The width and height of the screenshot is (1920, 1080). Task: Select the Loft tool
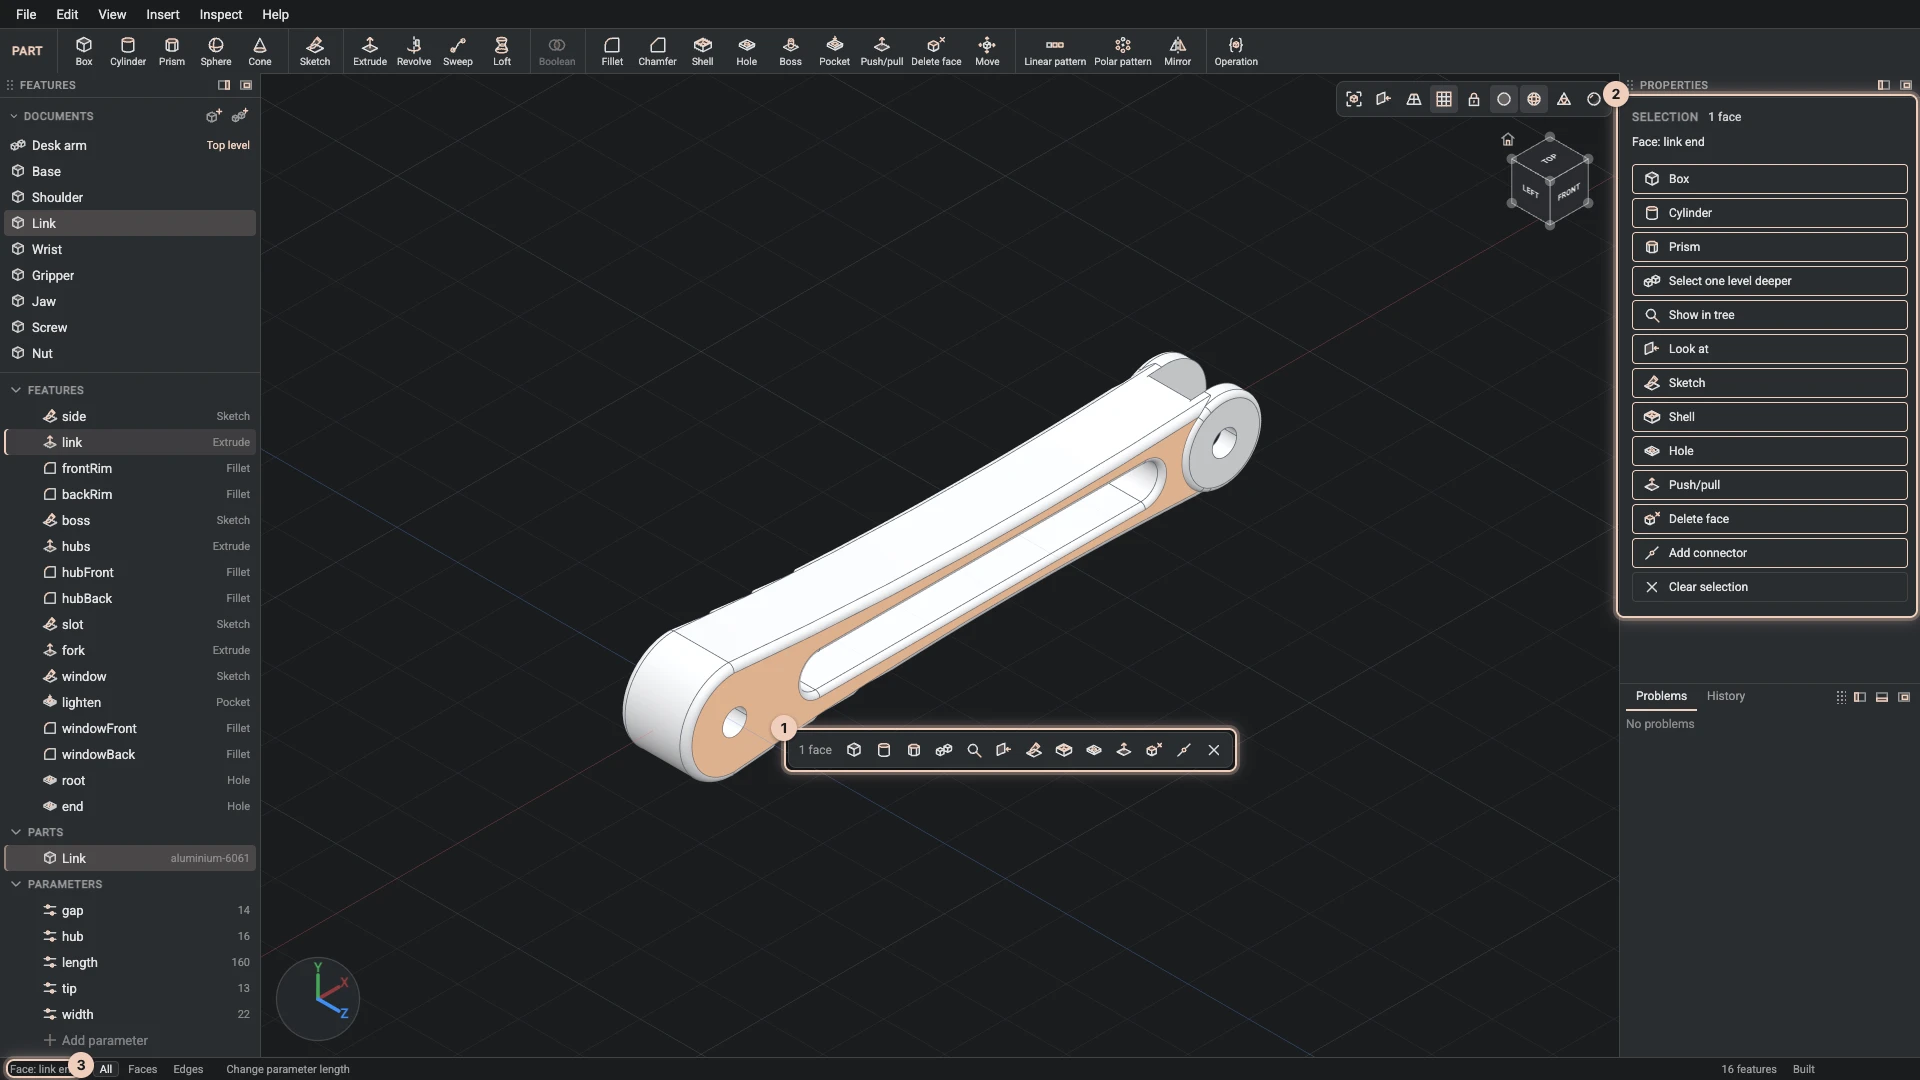502,51
